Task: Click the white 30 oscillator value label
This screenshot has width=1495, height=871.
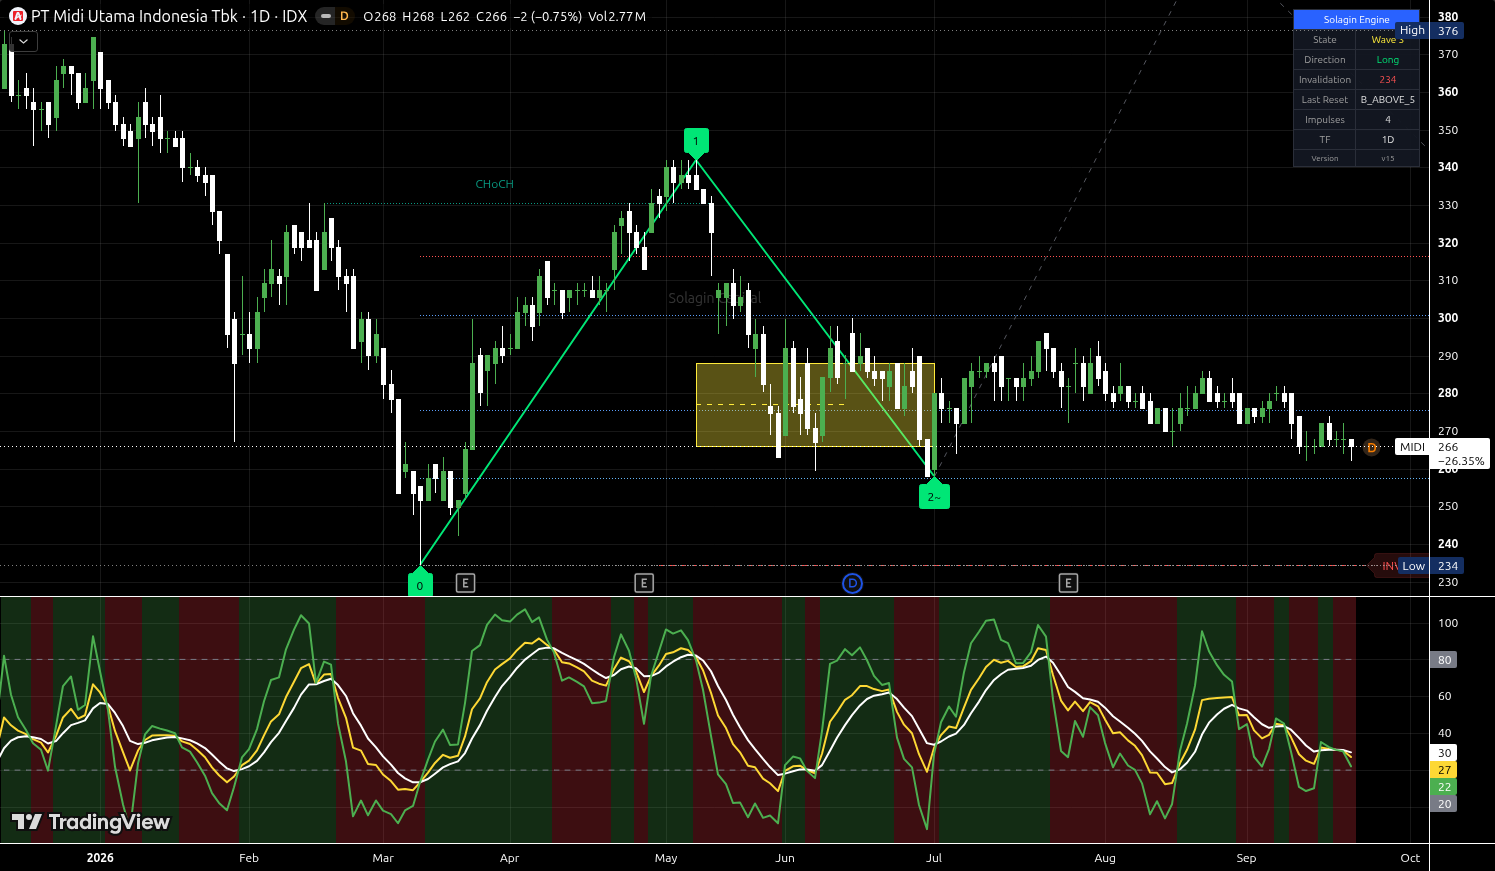Action: pyautogui.click(x=1444, y=753)
